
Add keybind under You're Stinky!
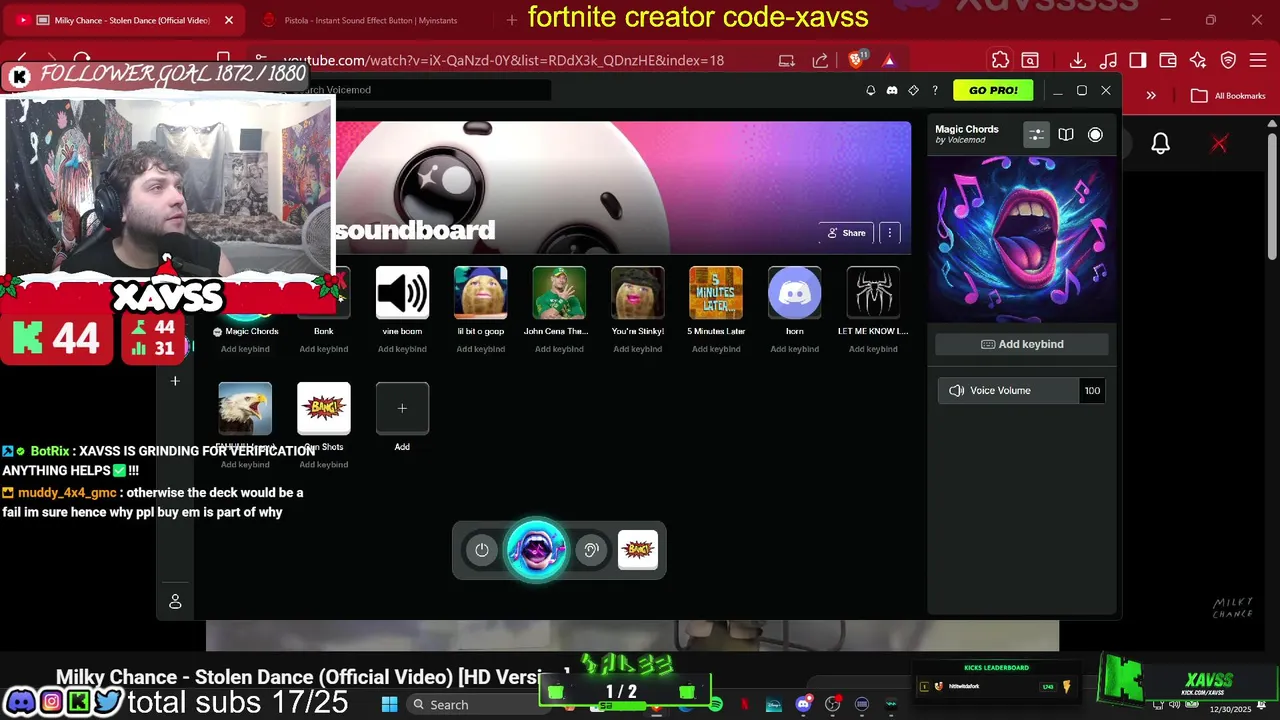638,349
